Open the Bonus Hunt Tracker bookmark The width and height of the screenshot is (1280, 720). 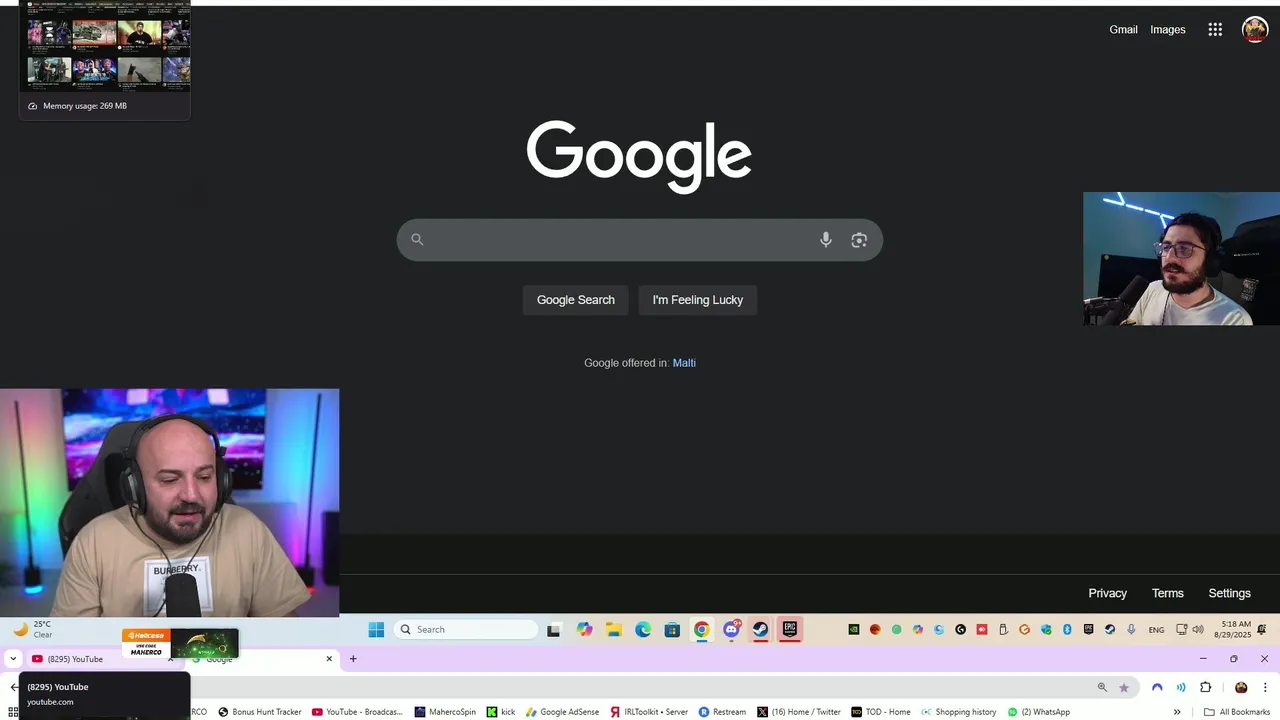point(260,712)
